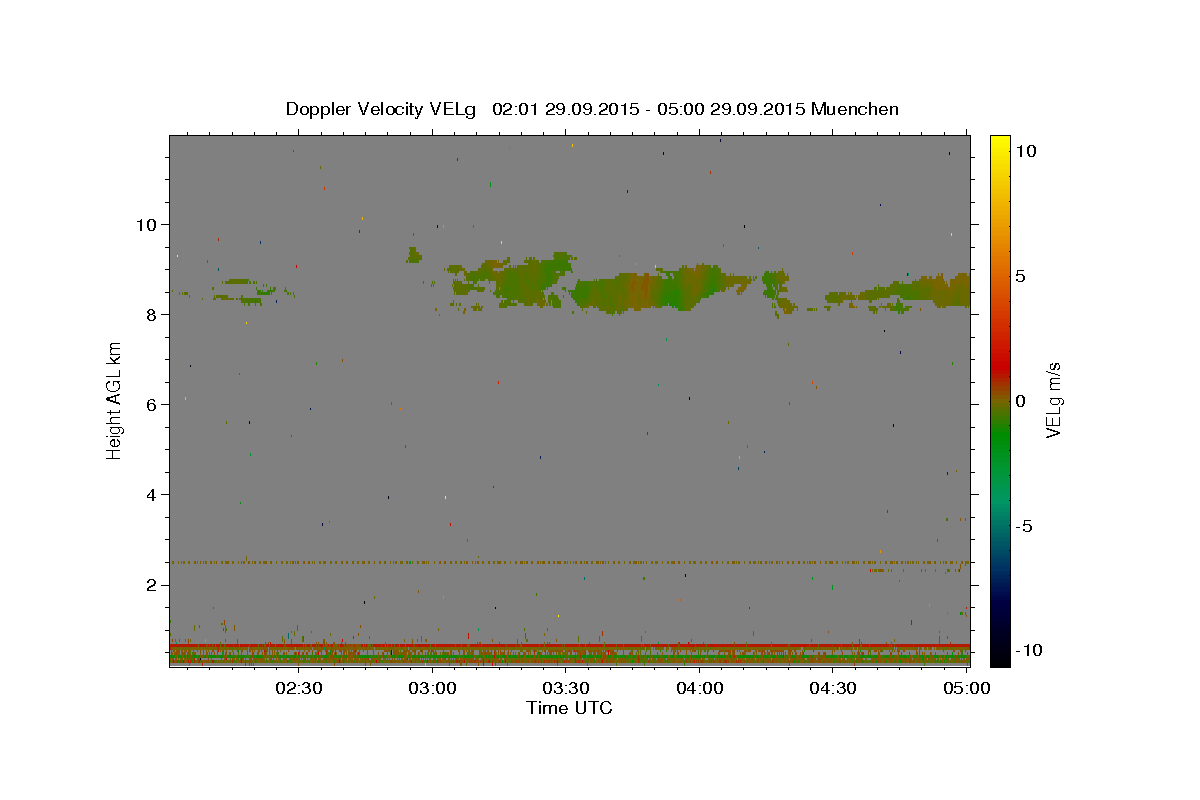Click the 05:00 time tick label
The width and height of the screenshot is (1200, 800).
click(966, 688)
